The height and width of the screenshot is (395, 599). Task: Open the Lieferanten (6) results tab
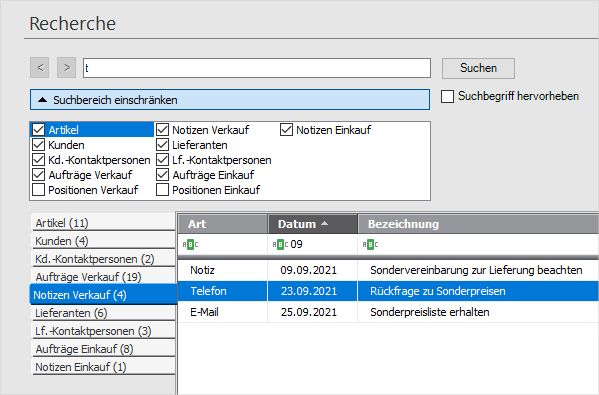pyautogui.click(x=104, y=313)
